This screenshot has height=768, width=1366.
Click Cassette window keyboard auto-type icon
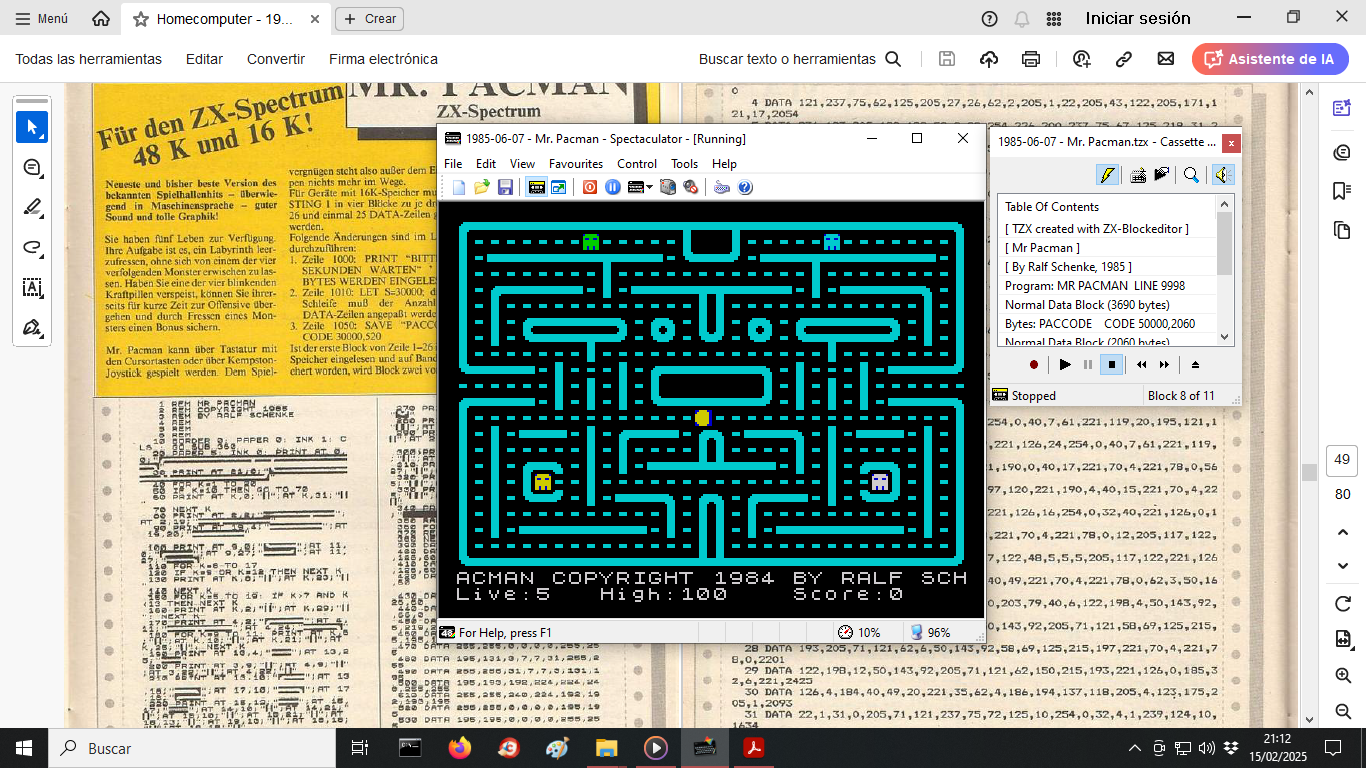point(1138,175)
